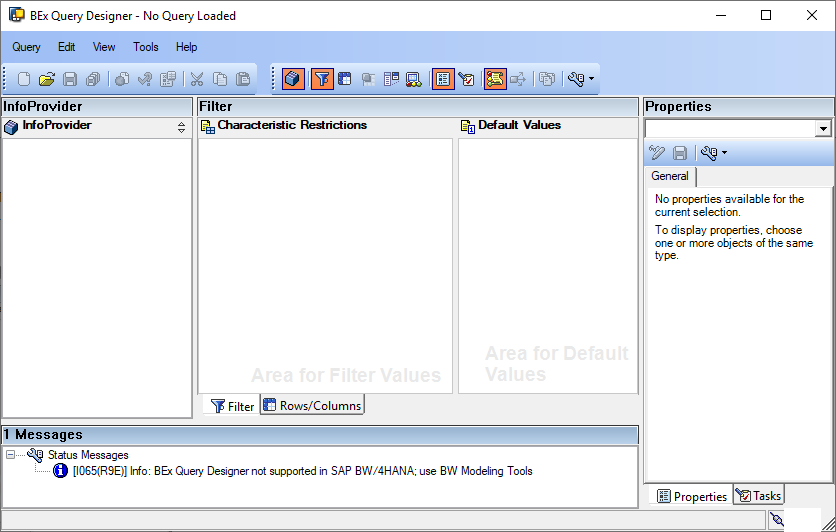Collapse the Status Messages tree node
This screenshot has height=532, width=836.
(11, 454)
